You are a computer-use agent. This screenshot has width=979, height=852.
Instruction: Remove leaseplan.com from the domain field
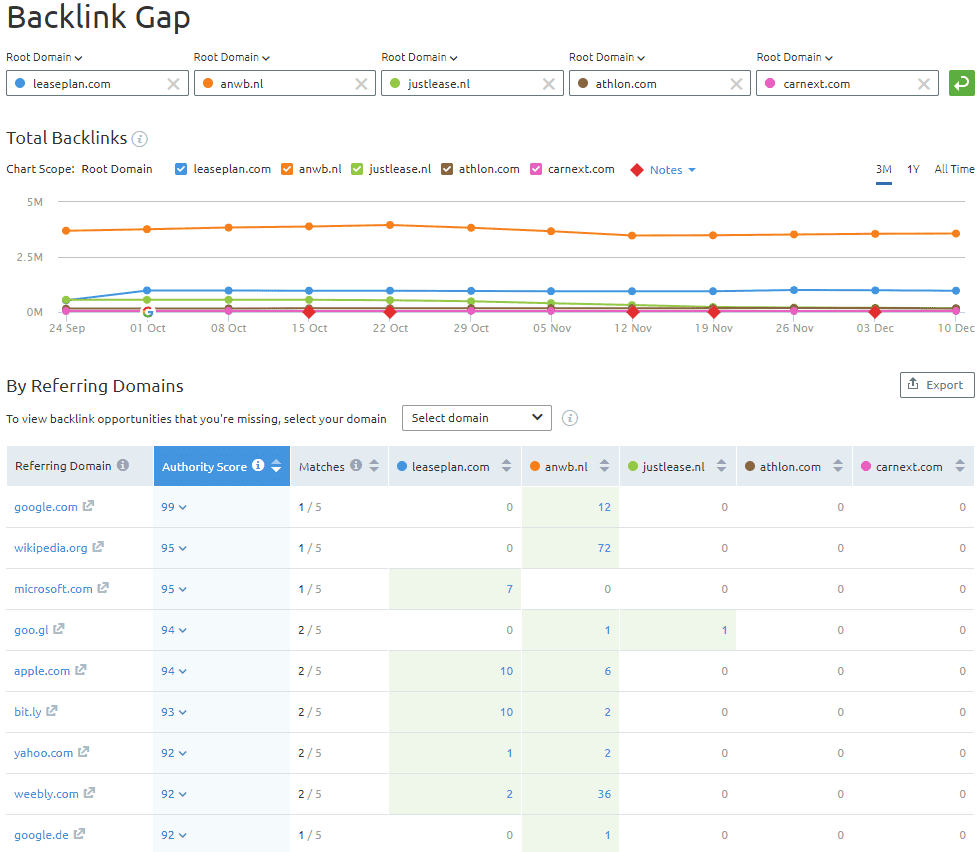pyautogui.click(x=174, y=84)
